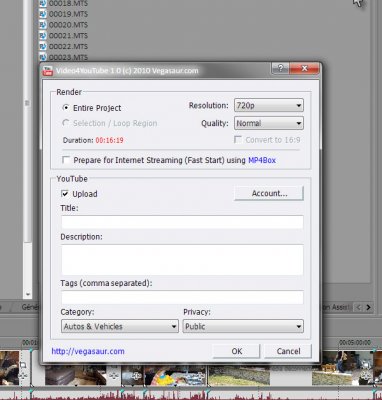Click left arrow of tab scroller
382x400 pixels.
[358, 307]
